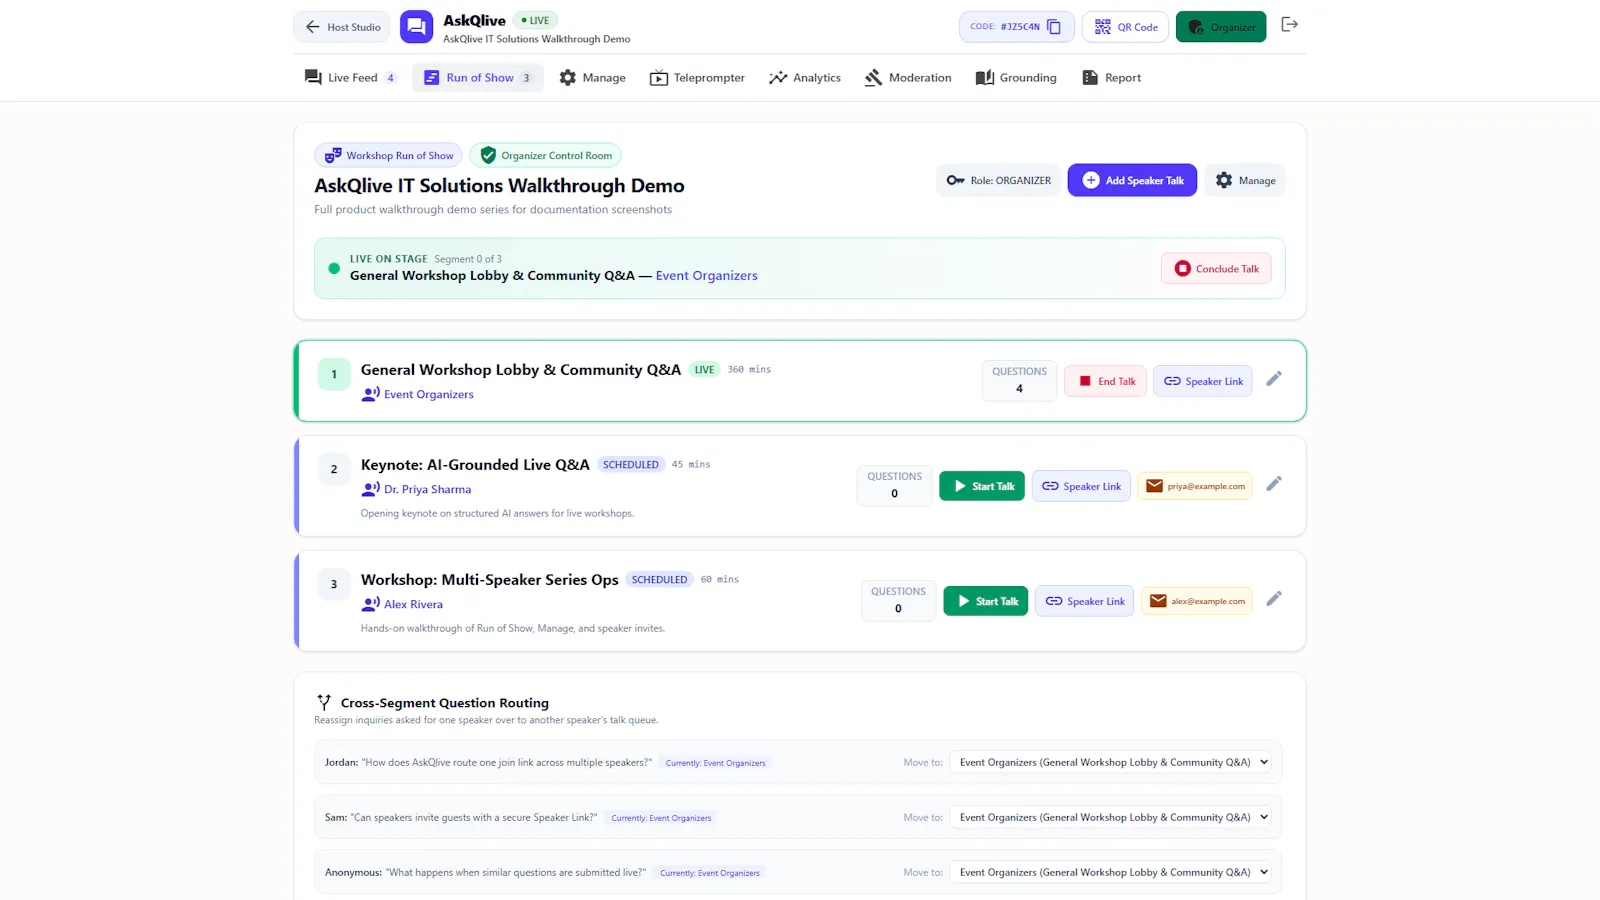This screenshot has width=1600, height=900.
Task: End the General Workshop Lobby talk
Action: point(1105,381)
